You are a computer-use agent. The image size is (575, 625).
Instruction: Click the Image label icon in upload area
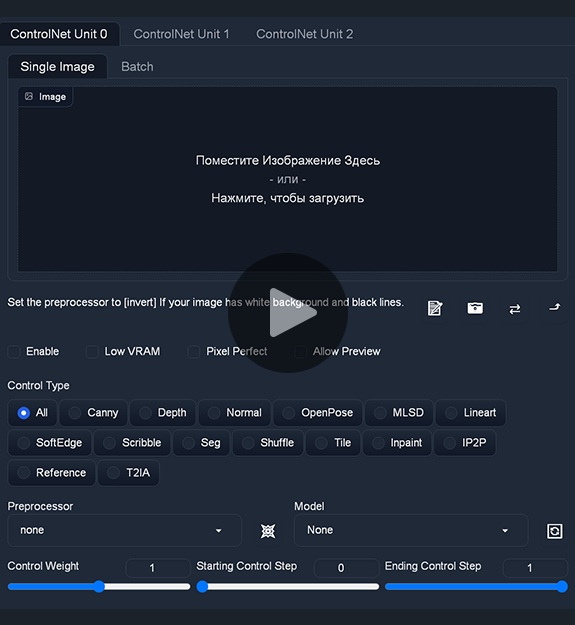click(29, 96)
